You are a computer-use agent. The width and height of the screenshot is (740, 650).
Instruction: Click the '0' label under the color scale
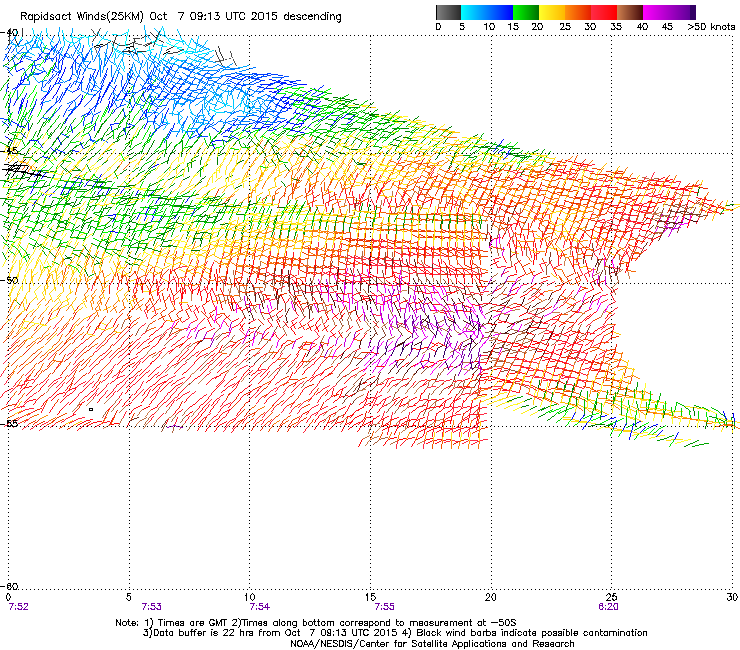tap(438, 27)
